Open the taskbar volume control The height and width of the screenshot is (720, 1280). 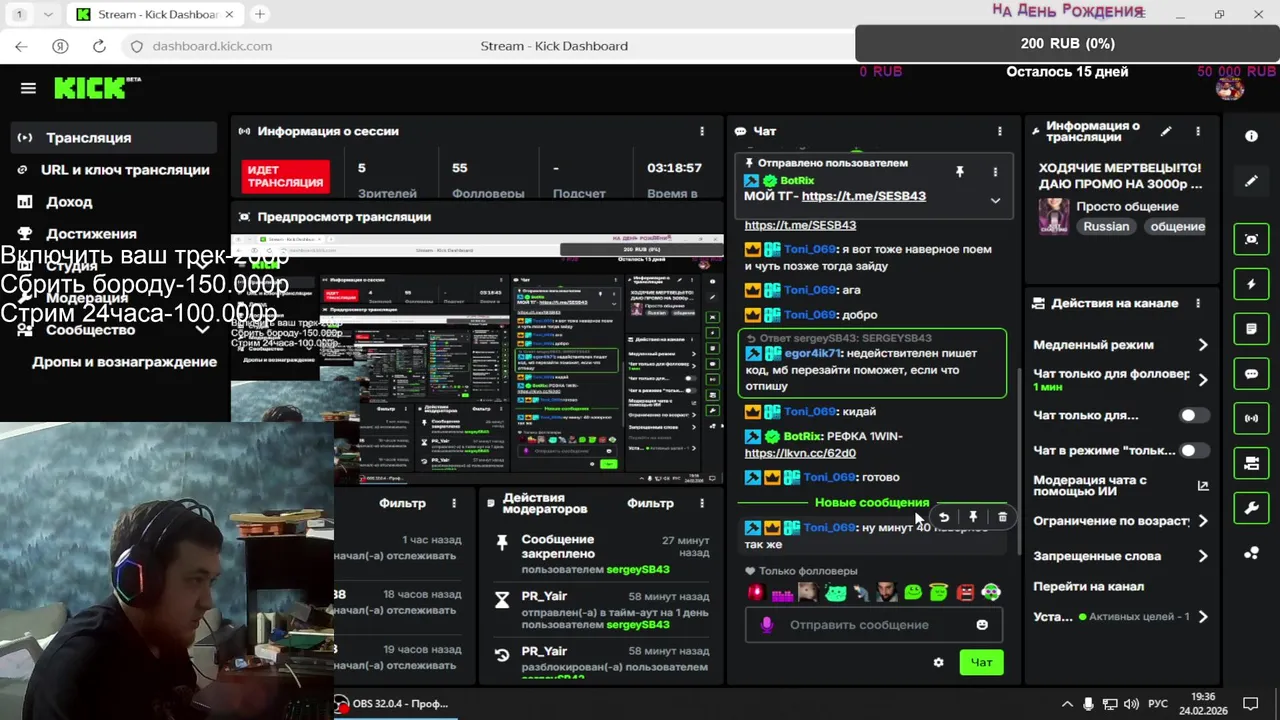point(1132,703)
